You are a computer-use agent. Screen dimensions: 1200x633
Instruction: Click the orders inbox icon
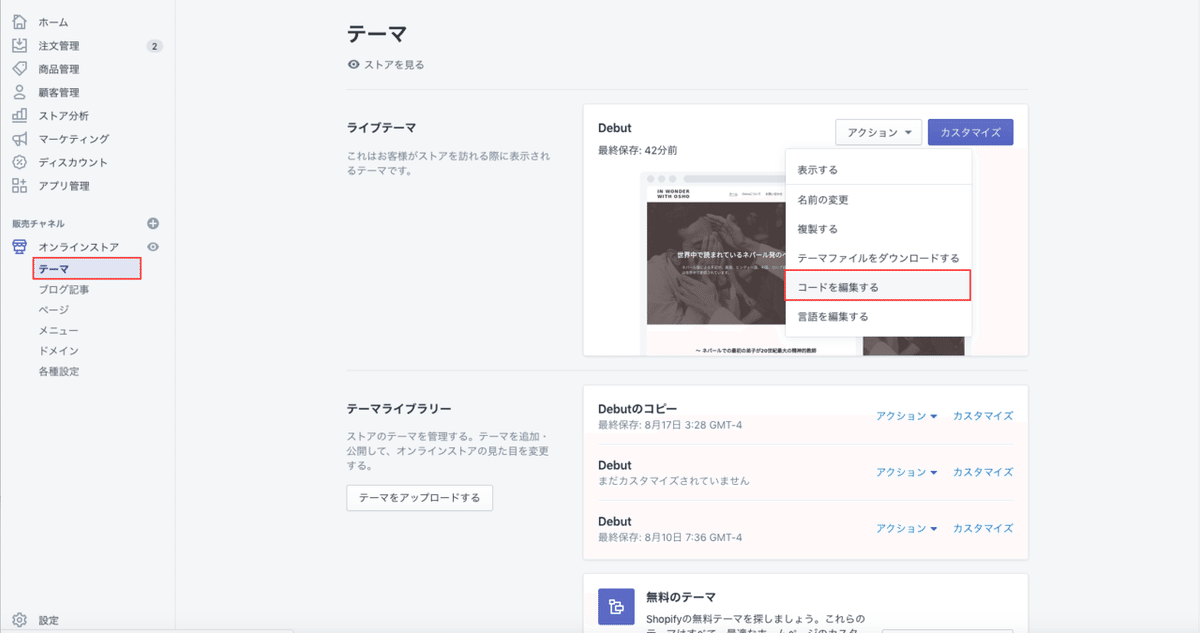pyautogui.click(x=19, y=45)
